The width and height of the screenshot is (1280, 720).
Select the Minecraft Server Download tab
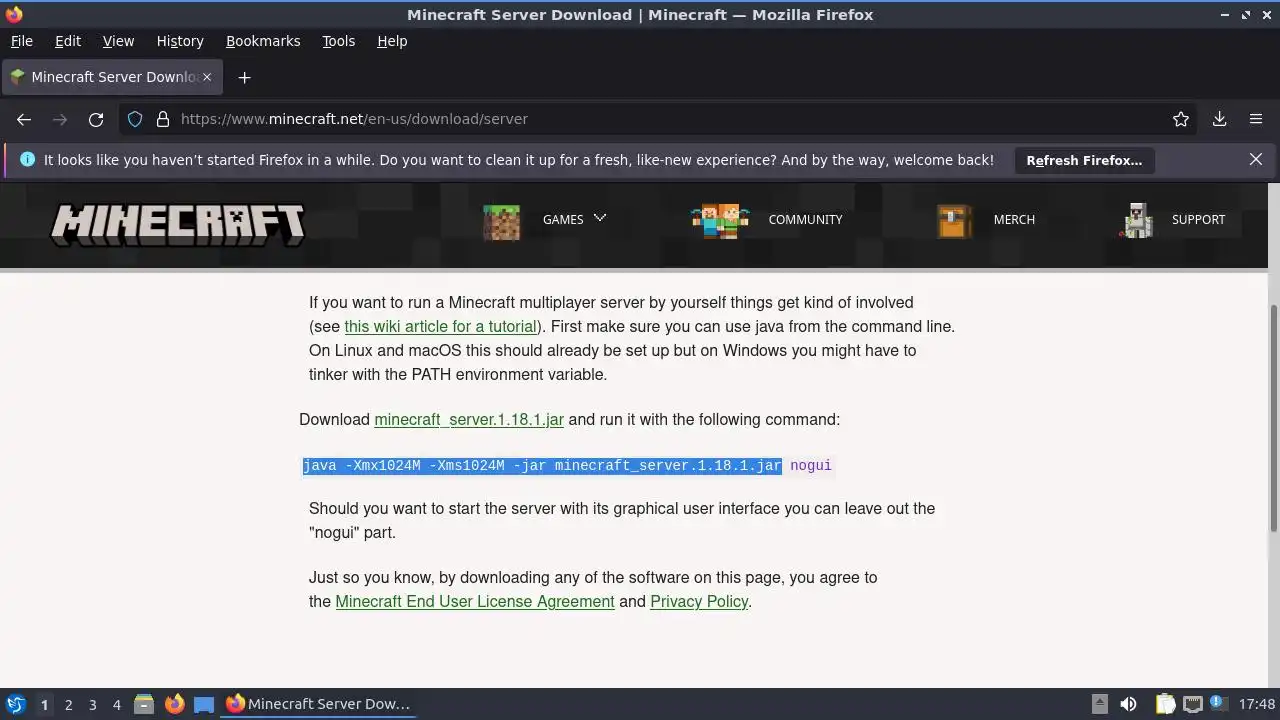click(111, 77)
